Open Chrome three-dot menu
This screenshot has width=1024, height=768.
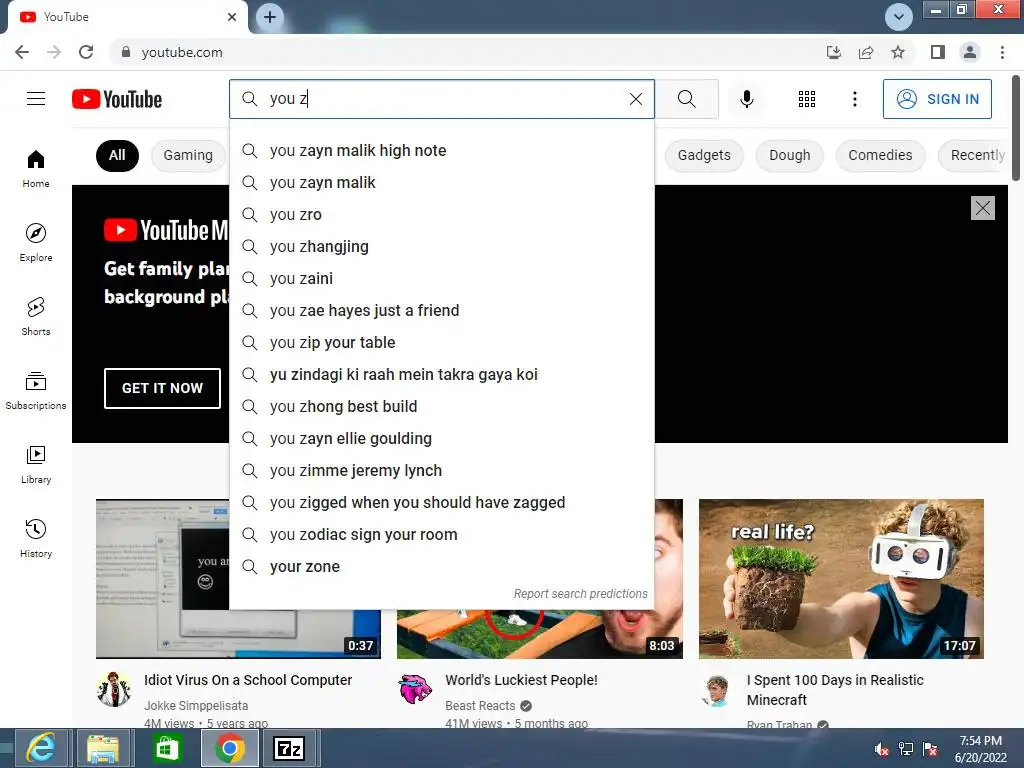click(1002, 52)
